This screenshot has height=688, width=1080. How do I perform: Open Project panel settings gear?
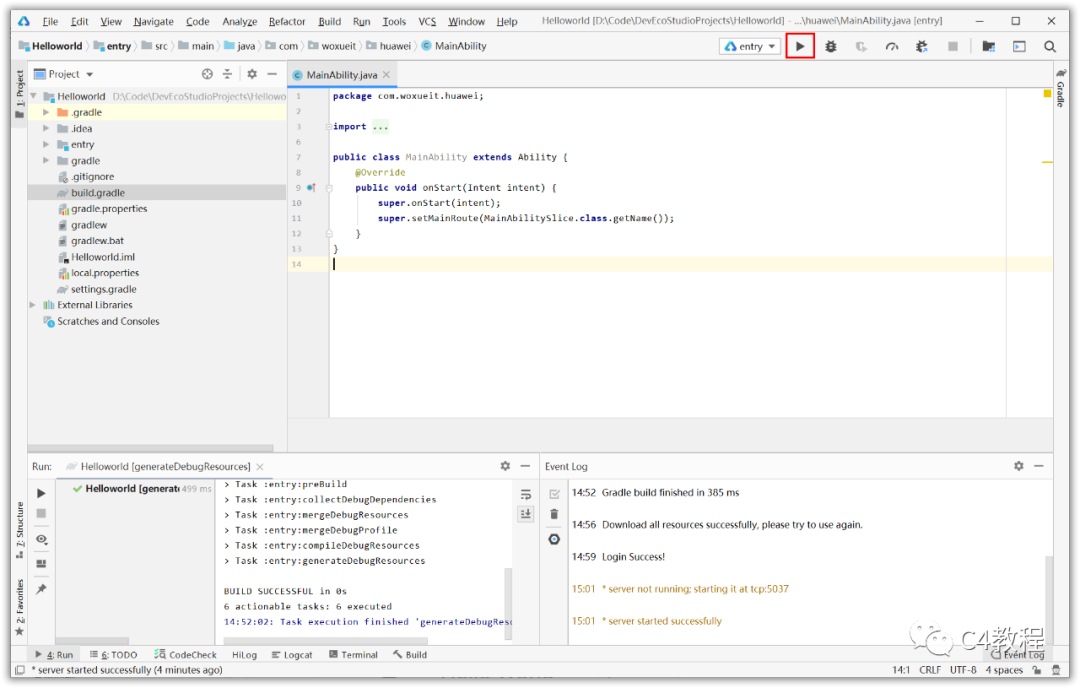click(252, 74)
